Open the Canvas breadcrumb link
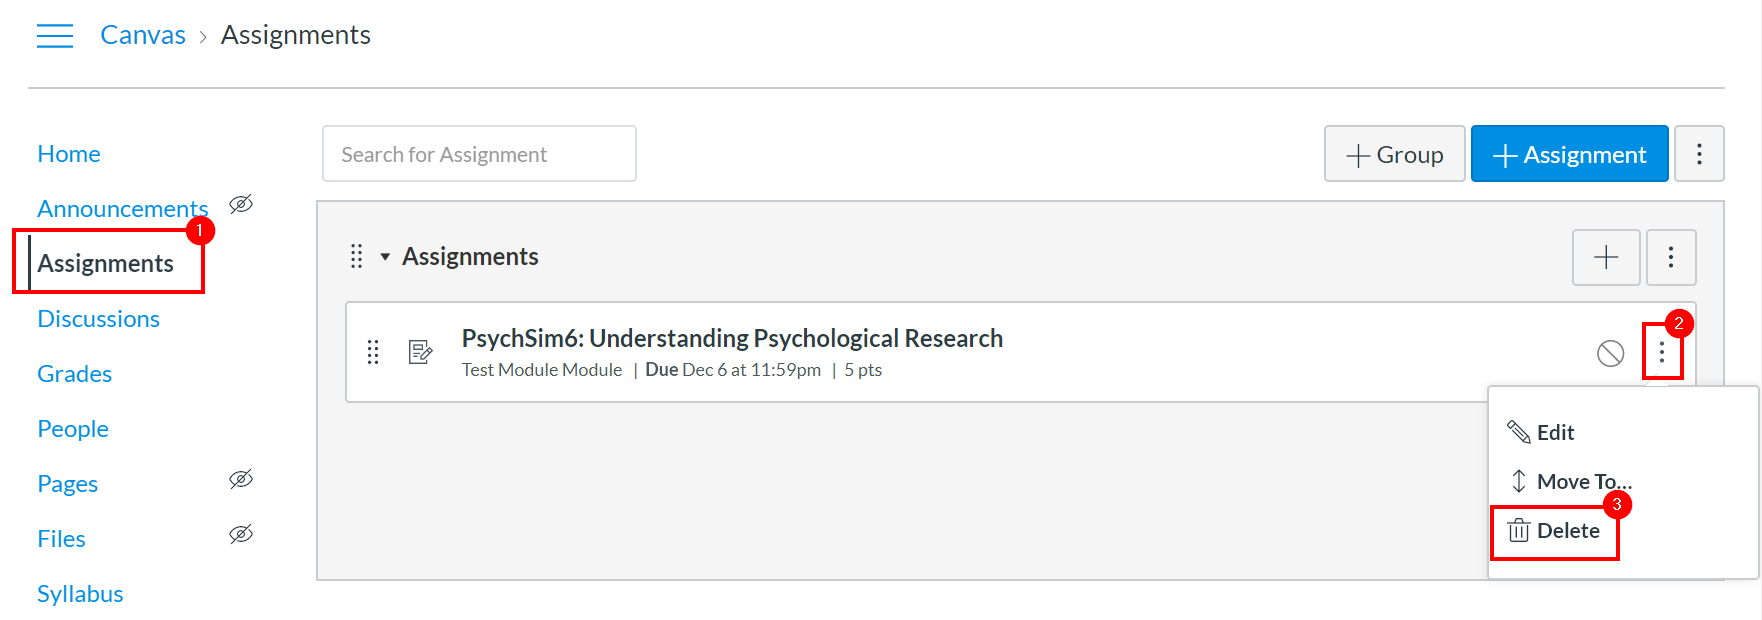The height and width of the screenshot is (620, 1762). (142, 34)
